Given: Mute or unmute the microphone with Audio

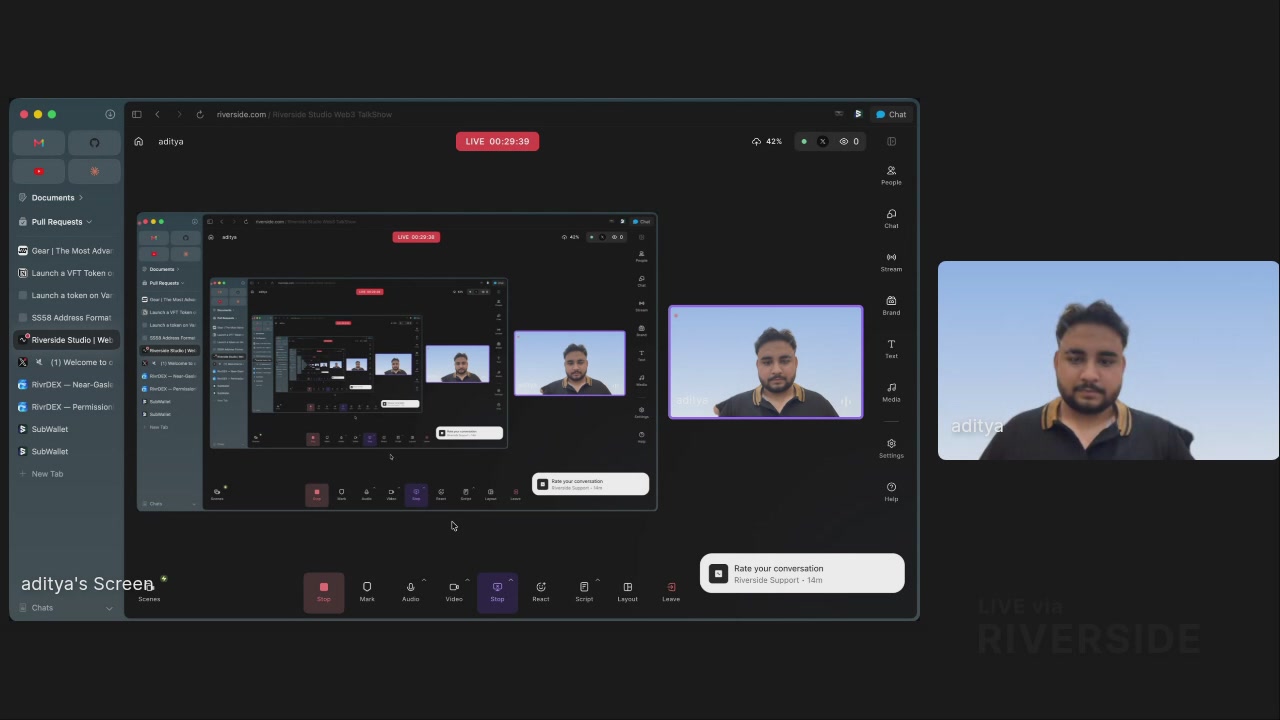Looking at the screenshot, I should (410, 592).
